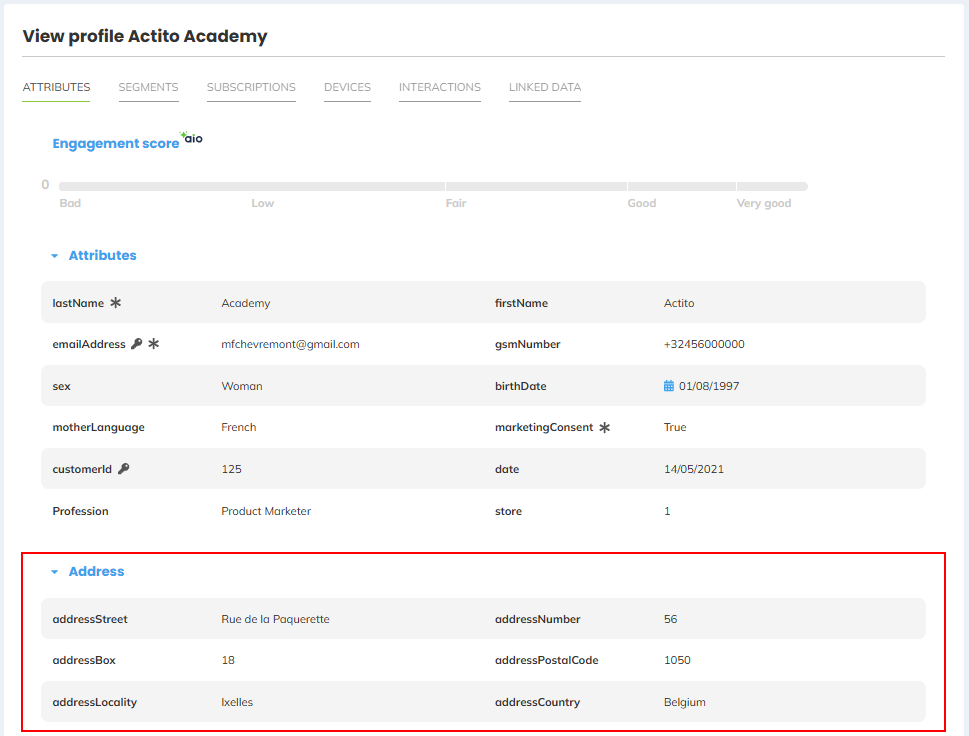Click the 'Very good' scale label
Viewport: 969px width, 736px height.
764,203
